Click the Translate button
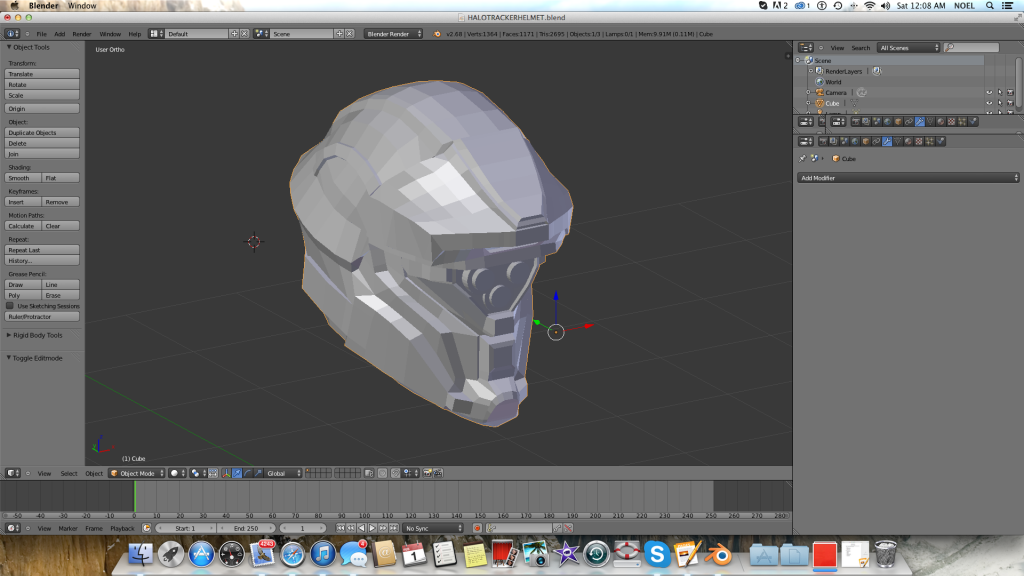The height and width of the screenshot is (576, 1024). click(x=42, y=74)
